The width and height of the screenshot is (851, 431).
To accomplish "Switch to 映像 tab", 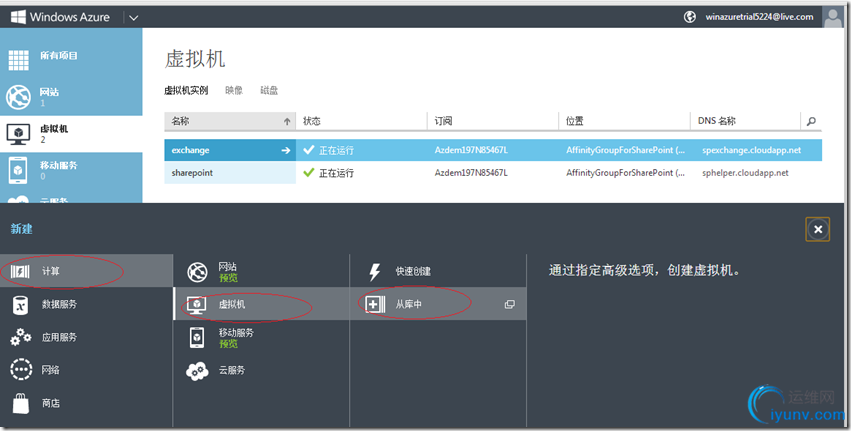I will (x=234, y=90).
